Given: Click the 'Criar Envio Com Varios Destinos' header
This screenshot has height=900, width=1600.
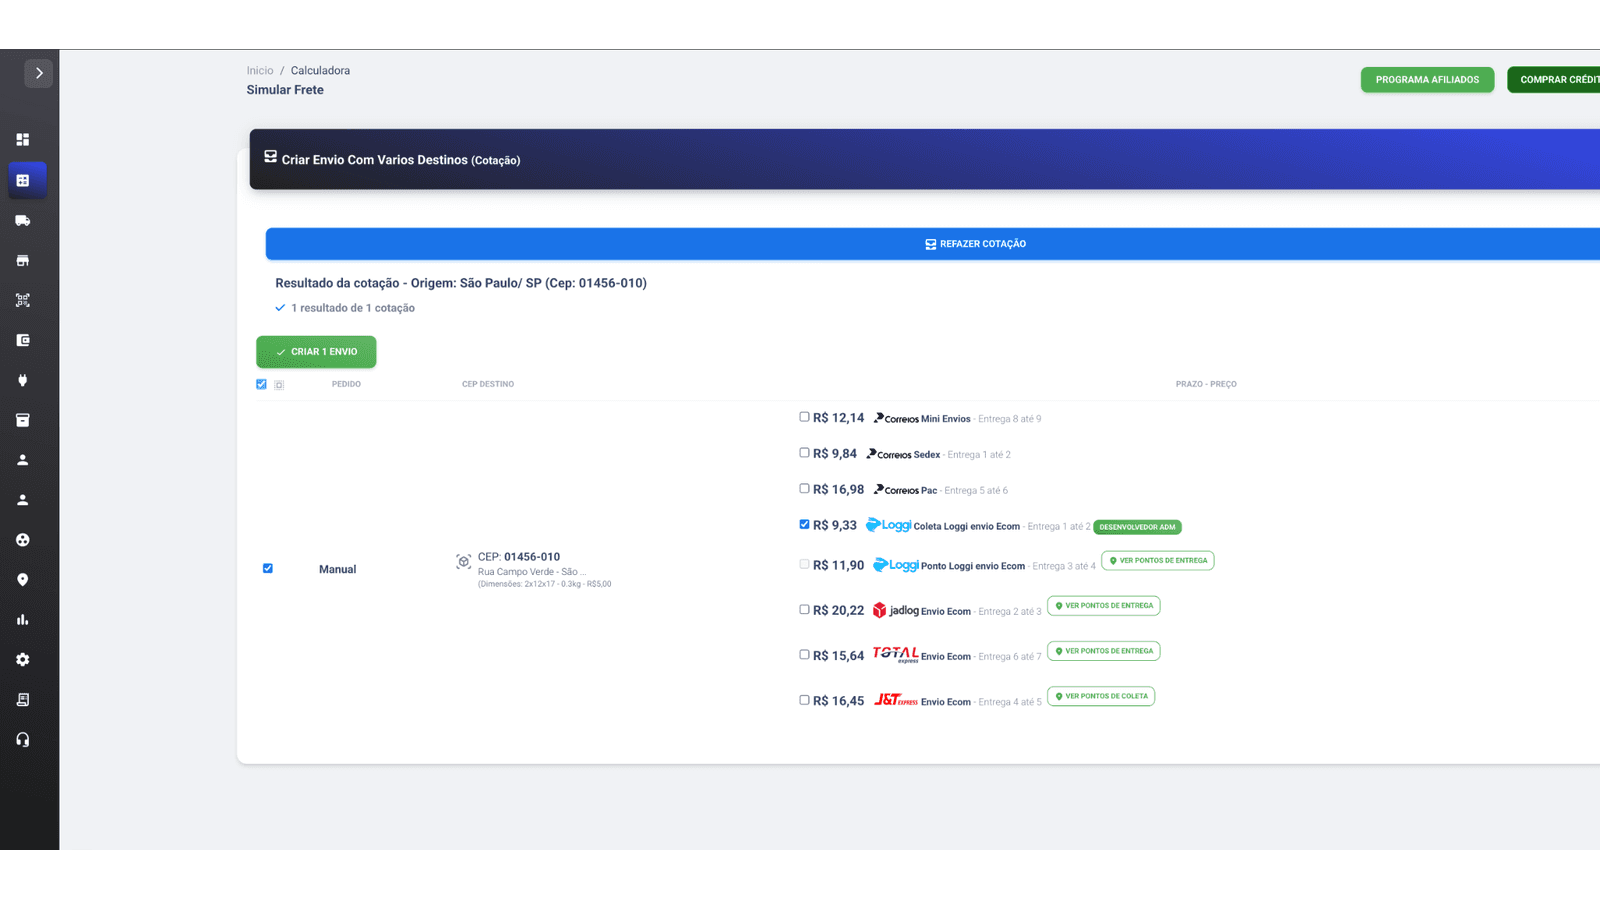Looking at the screenshot, I should 401,160.
